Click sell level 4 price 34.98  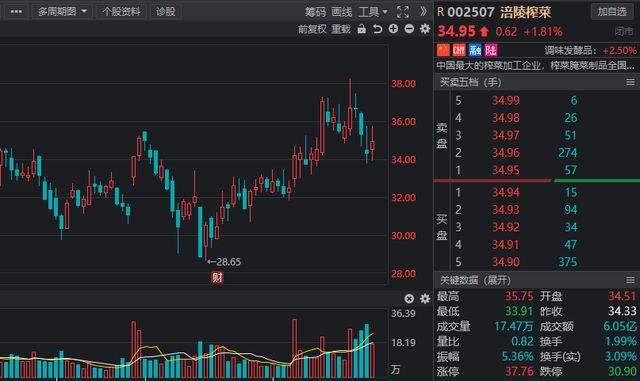coord(505,118)
